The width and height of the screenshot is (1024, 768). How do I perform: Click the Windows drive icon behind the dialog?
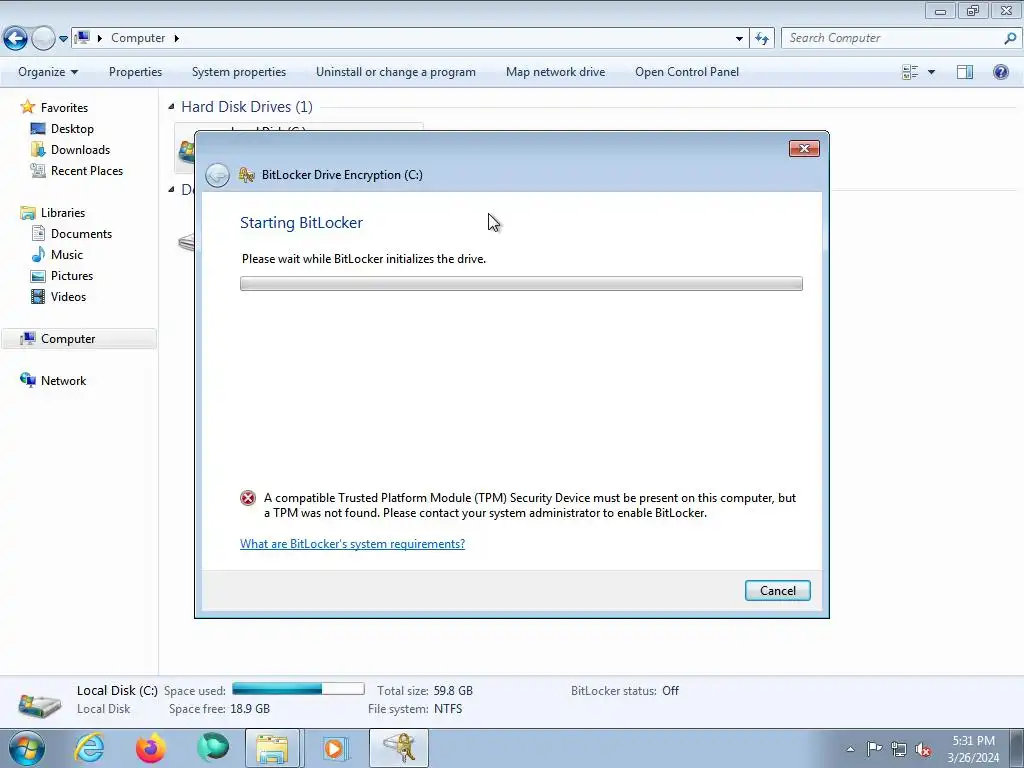pos(186,151)
